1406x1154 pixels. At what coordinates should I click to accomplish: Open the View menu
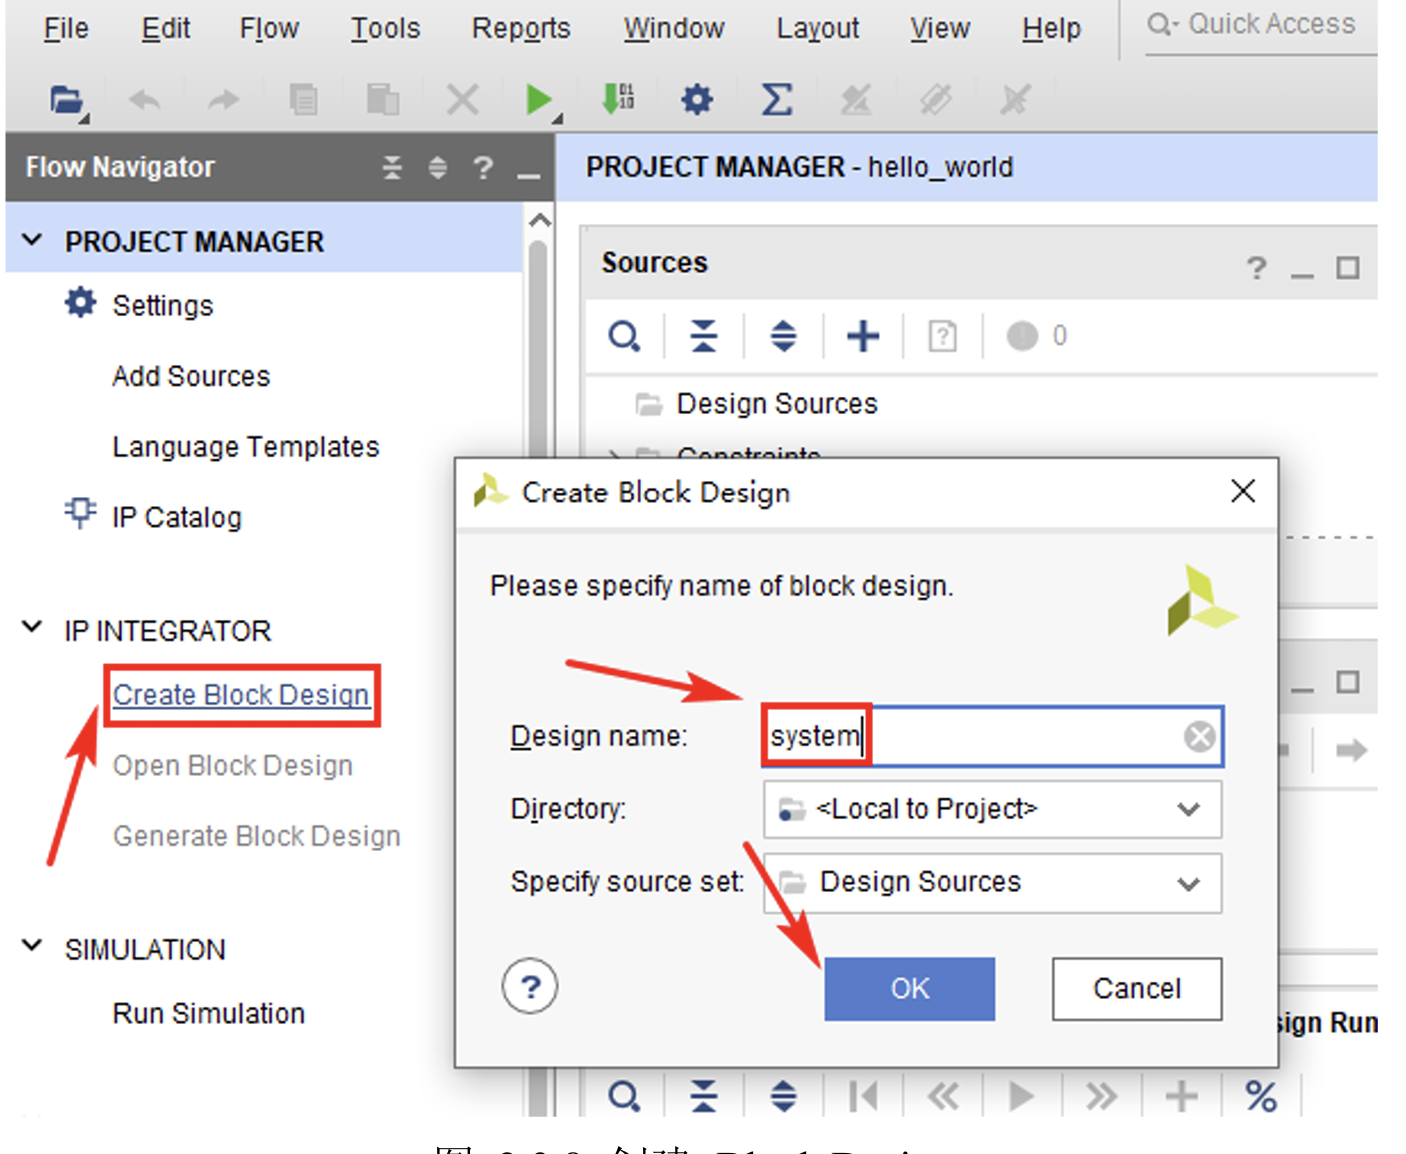coord(939,29)
